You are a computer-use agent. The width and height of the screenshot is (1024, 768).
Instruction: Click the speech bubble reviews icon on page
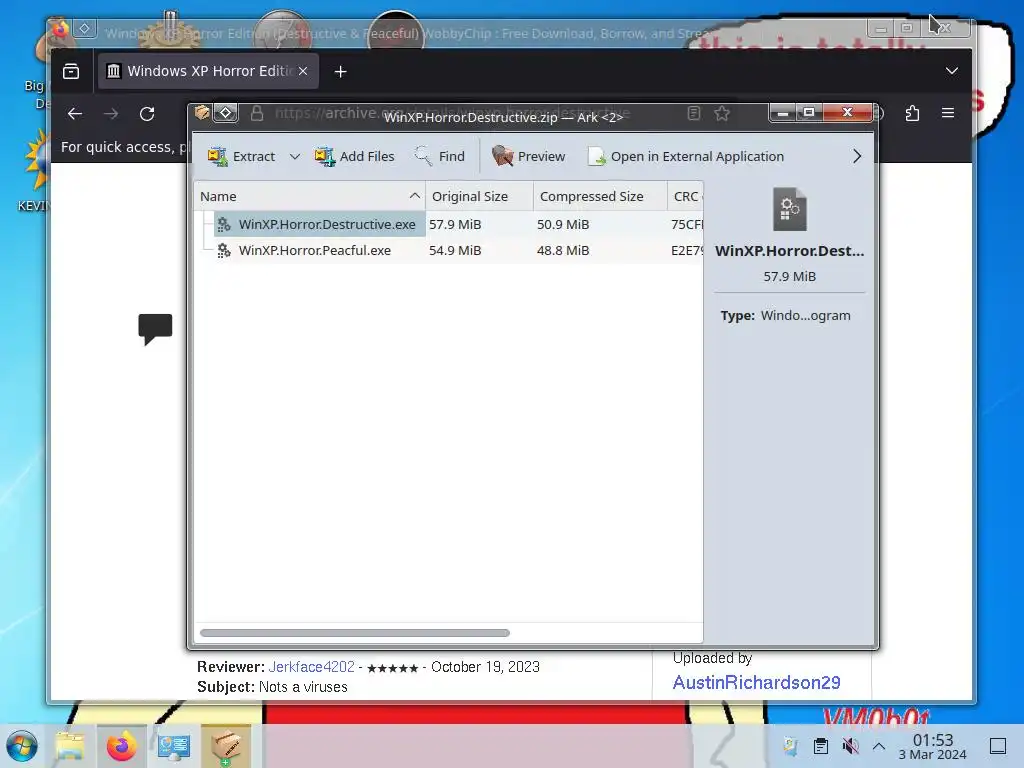[155, 329]
